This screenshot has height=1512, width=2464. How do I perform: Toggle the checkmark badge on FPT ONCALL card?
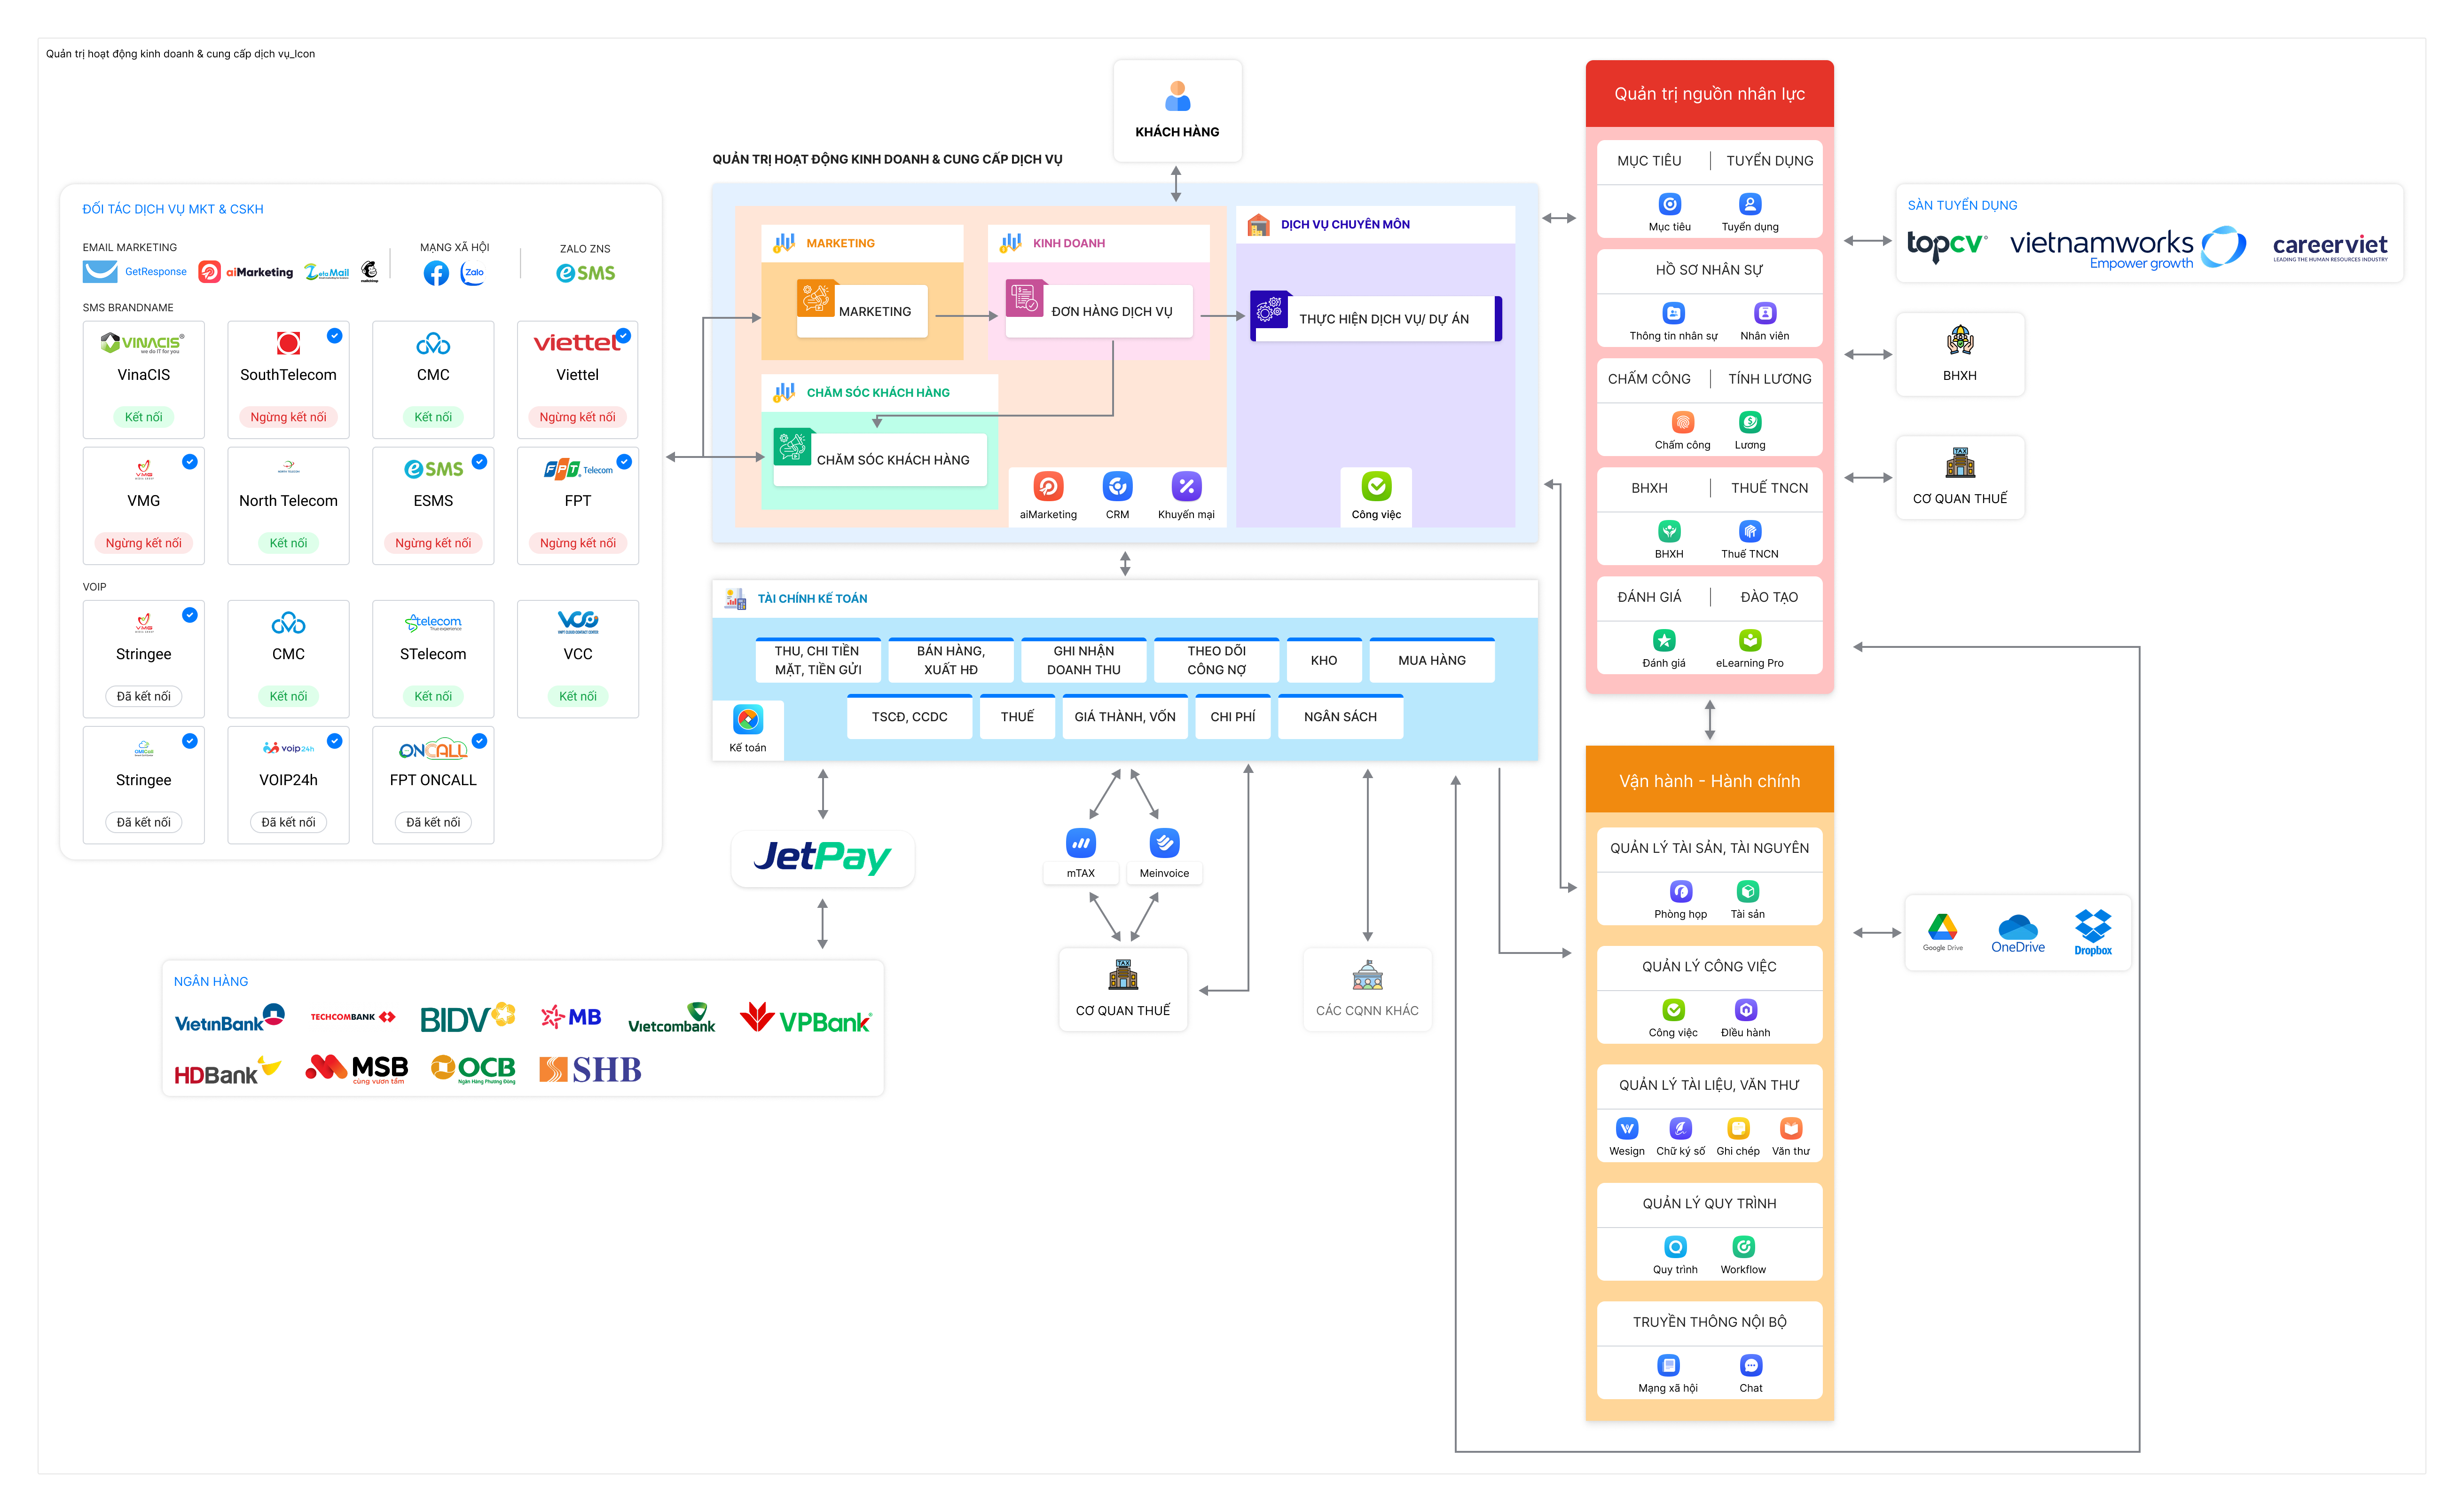click(x=479, y=741)
